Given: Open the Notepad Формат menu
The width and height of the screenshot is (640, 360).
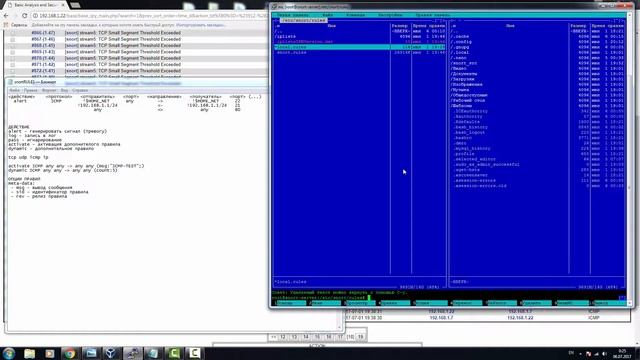Looking at the screenshot, I should click(x=49, y=90).
